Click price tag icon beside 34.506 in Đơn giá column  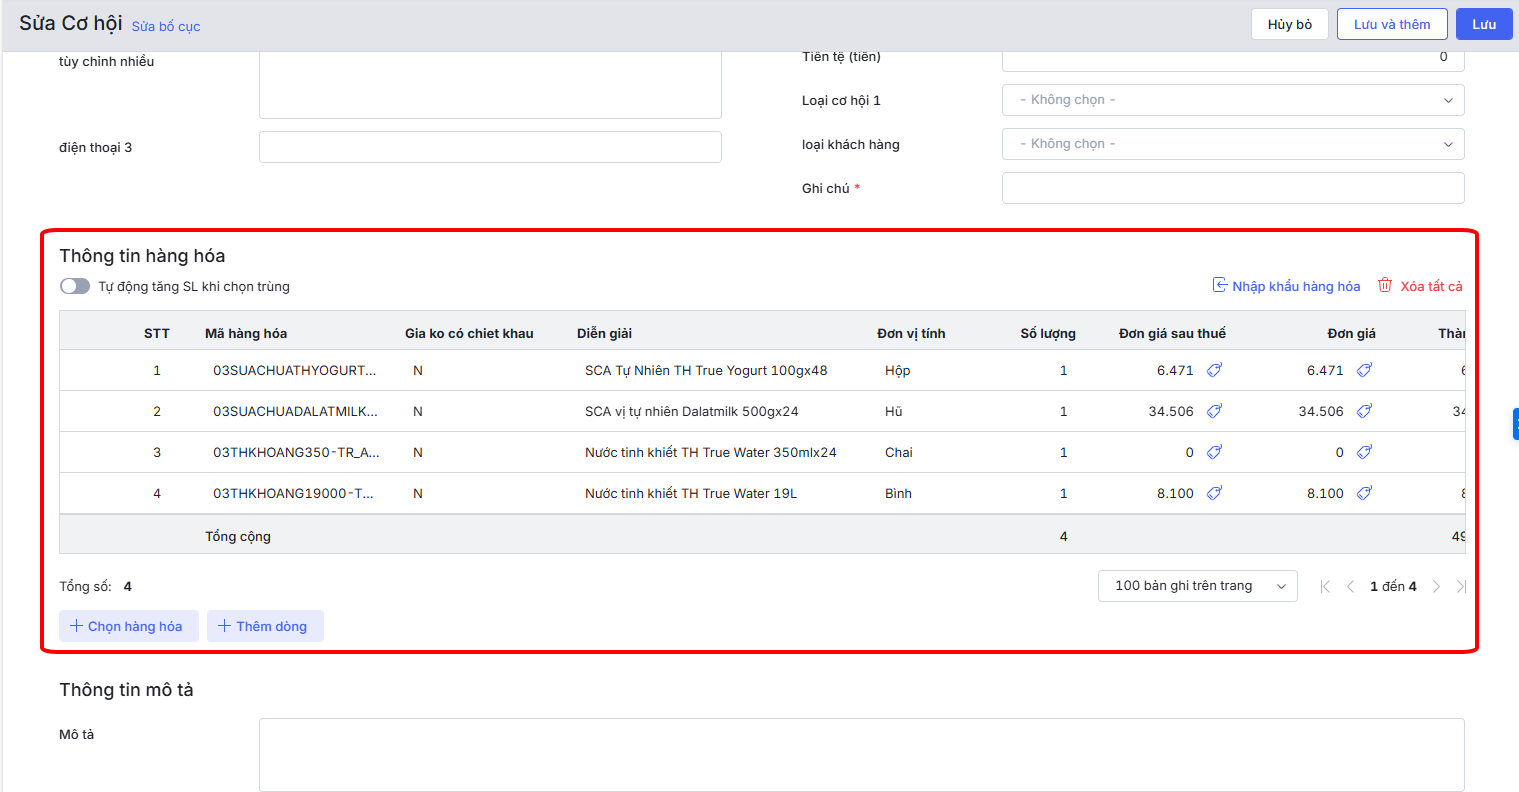(x=1364, y=411)
